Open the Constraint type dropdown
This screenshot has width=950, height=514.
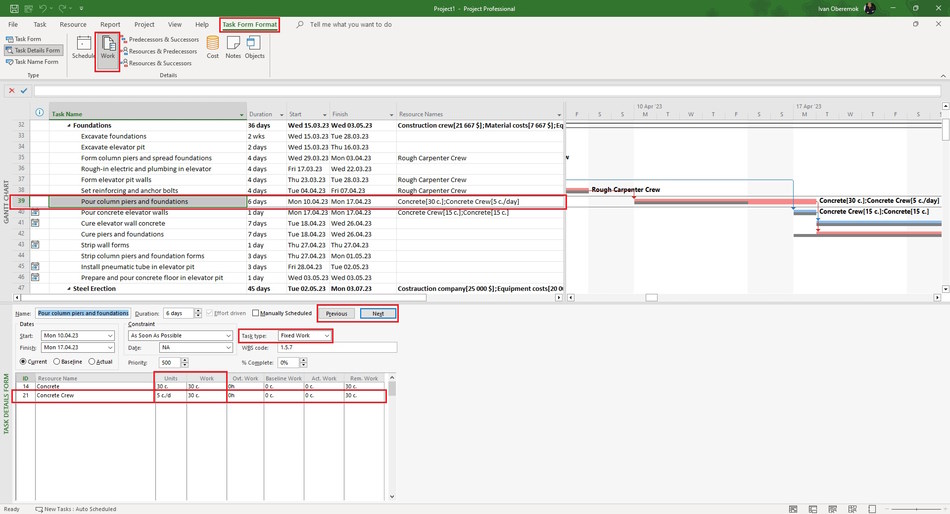[x=228, y=336]
